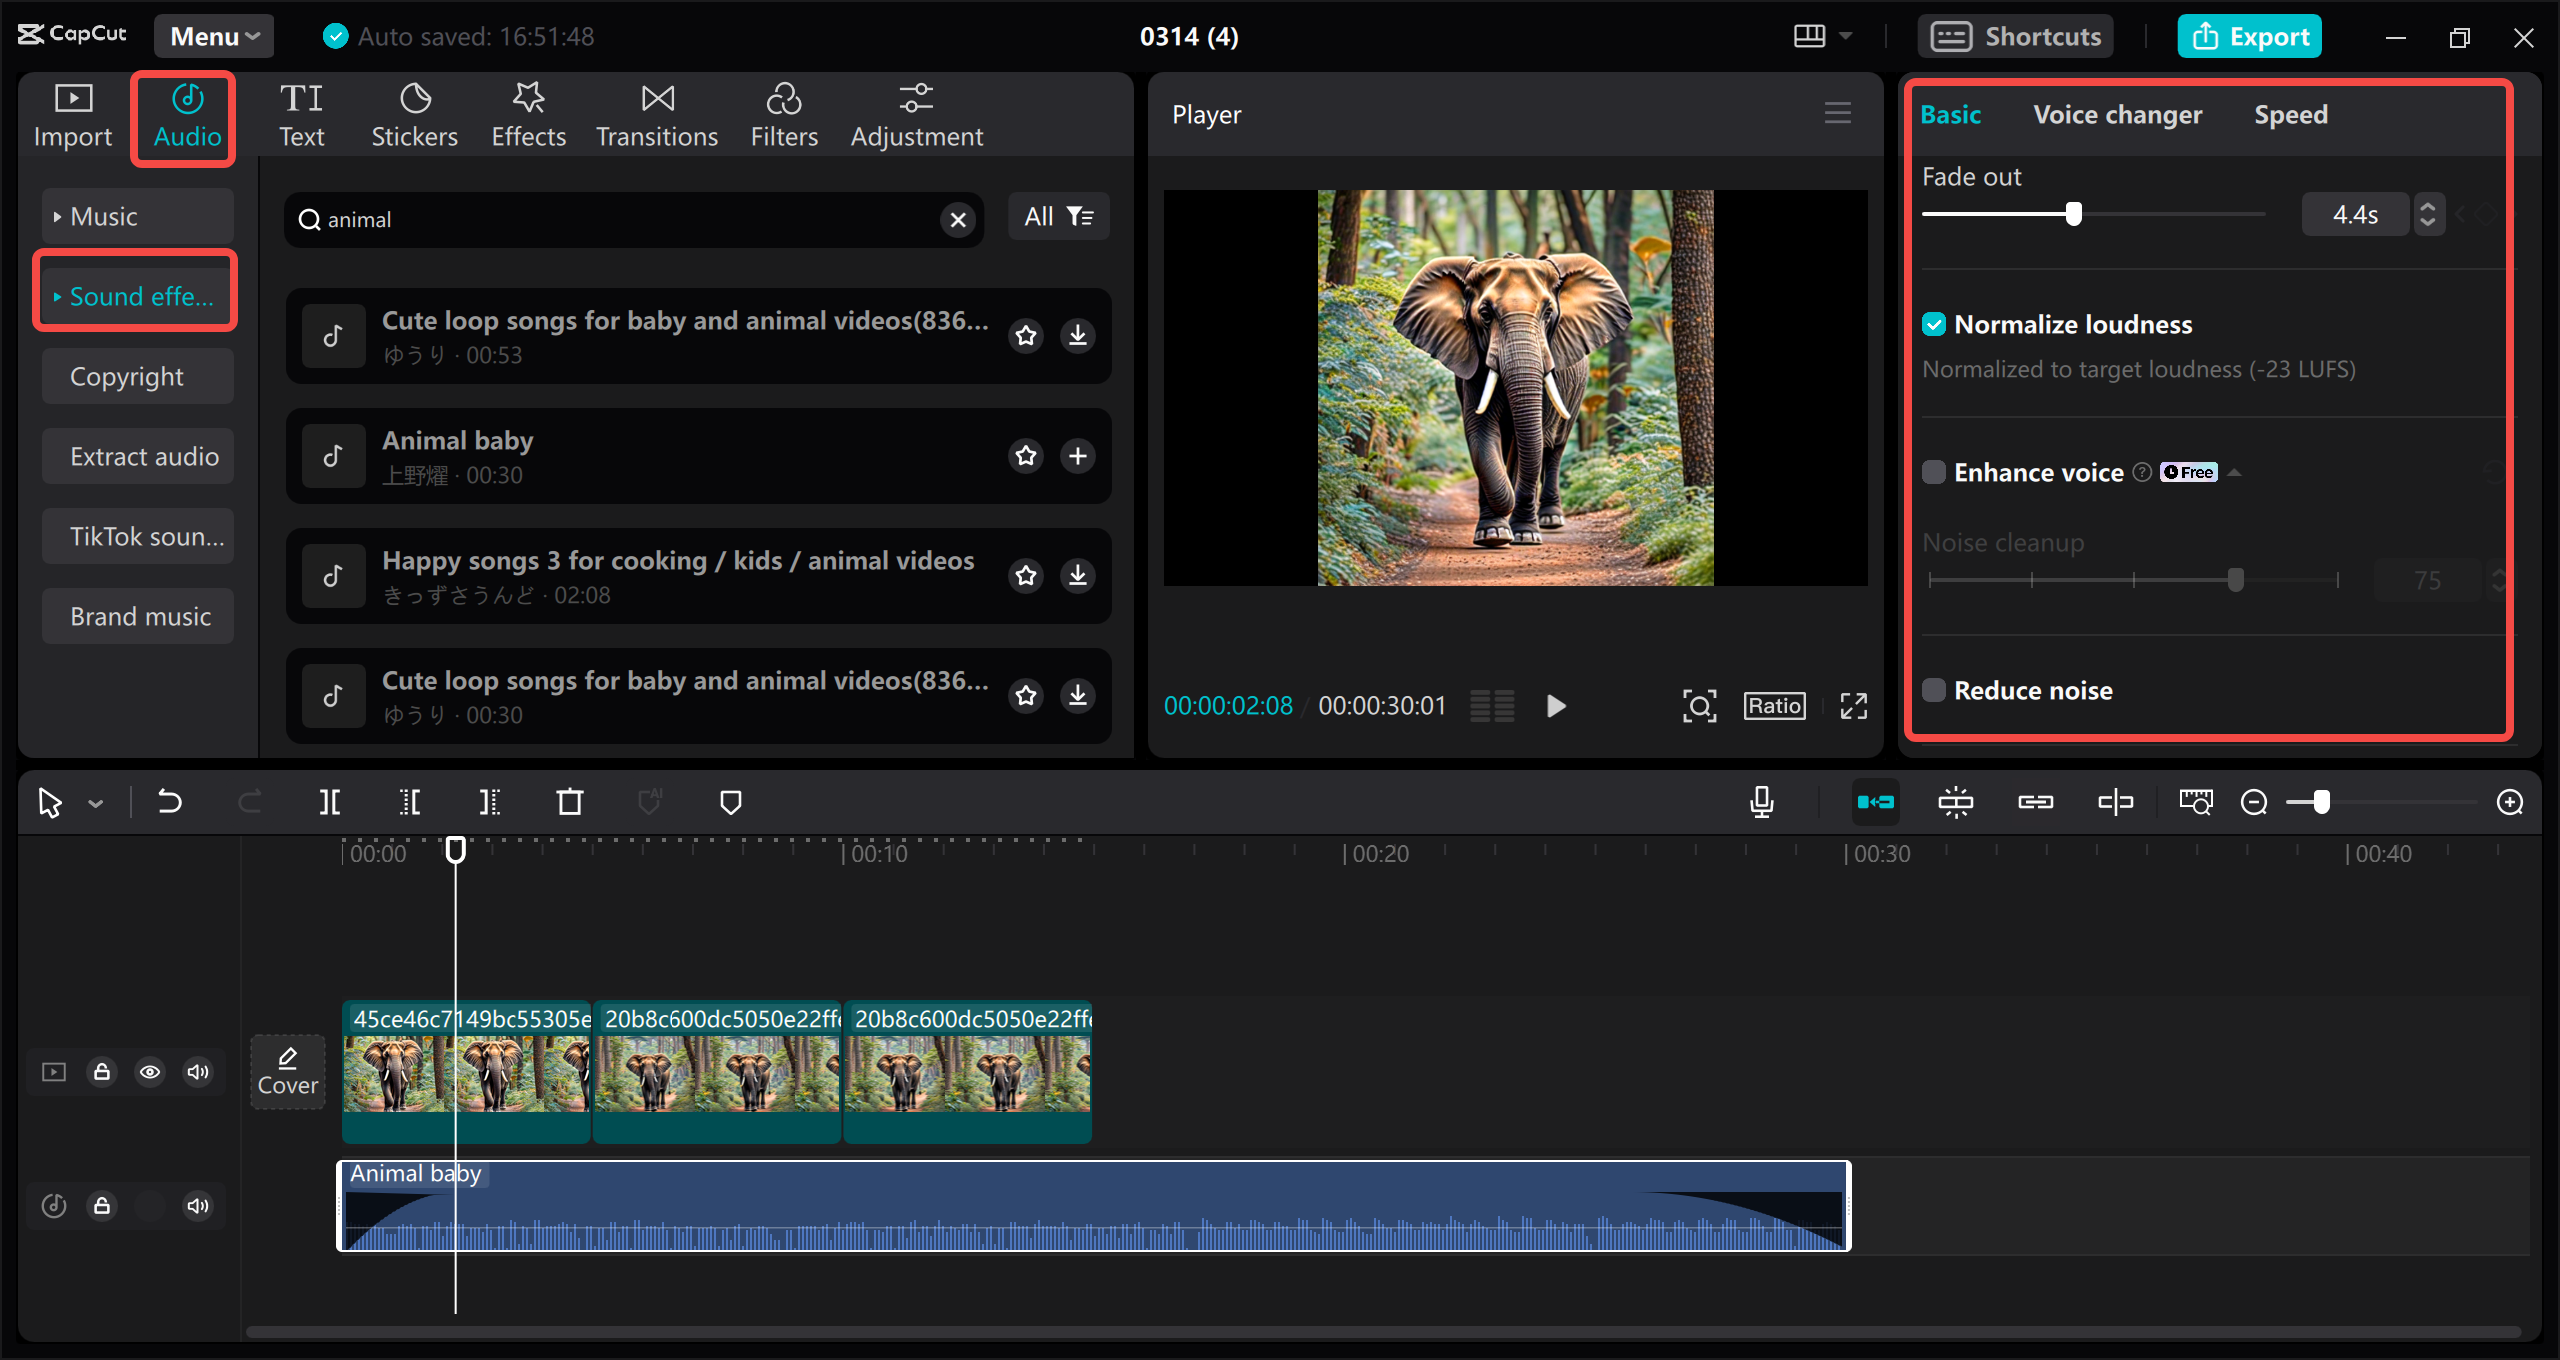
Task: Open the Speed tab
Action: point(2290,114)
